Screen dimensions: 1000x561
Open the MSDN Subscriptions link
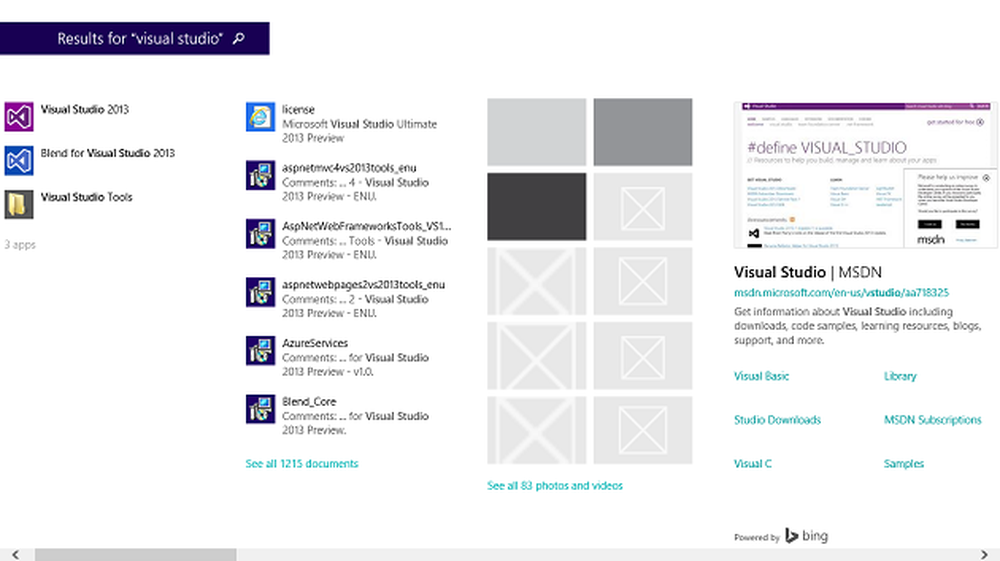coord(932,420)
